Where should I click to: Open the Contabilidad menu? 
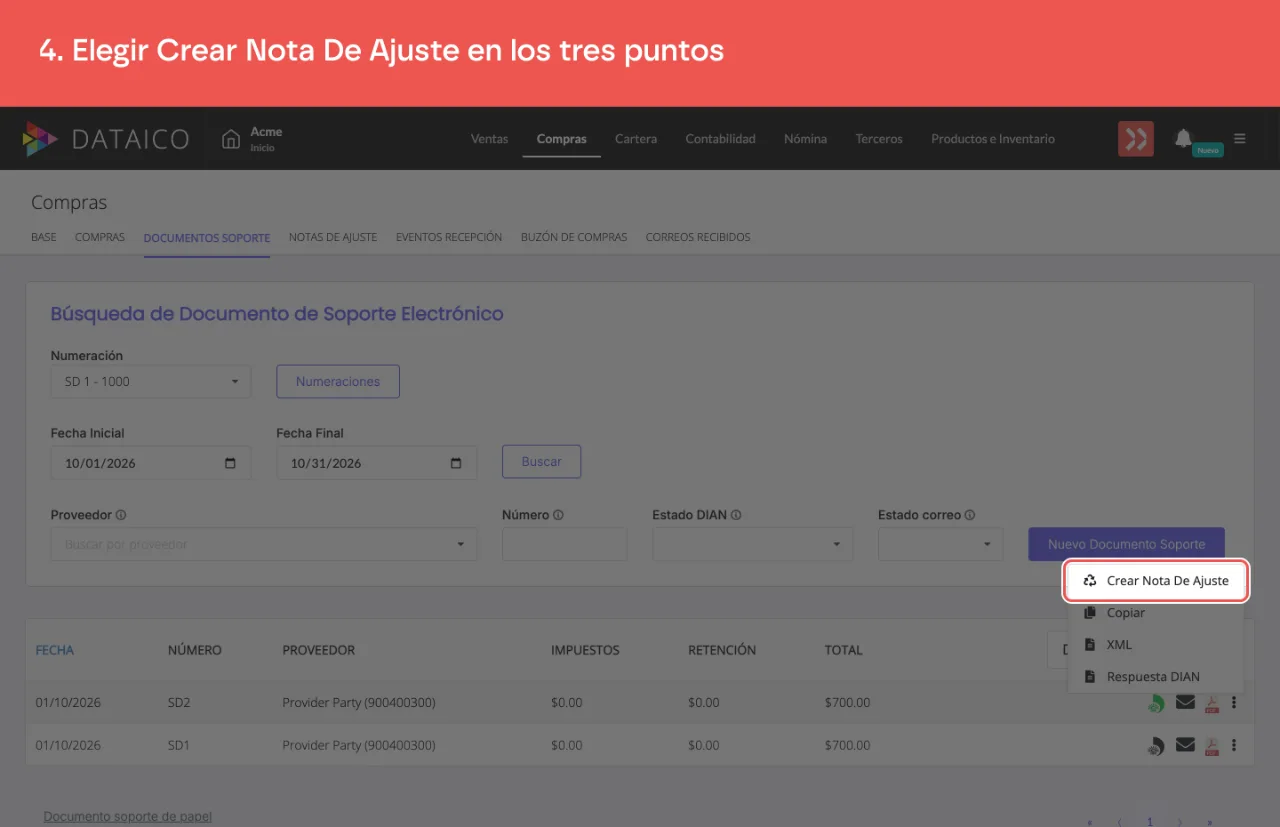(720, 139)
